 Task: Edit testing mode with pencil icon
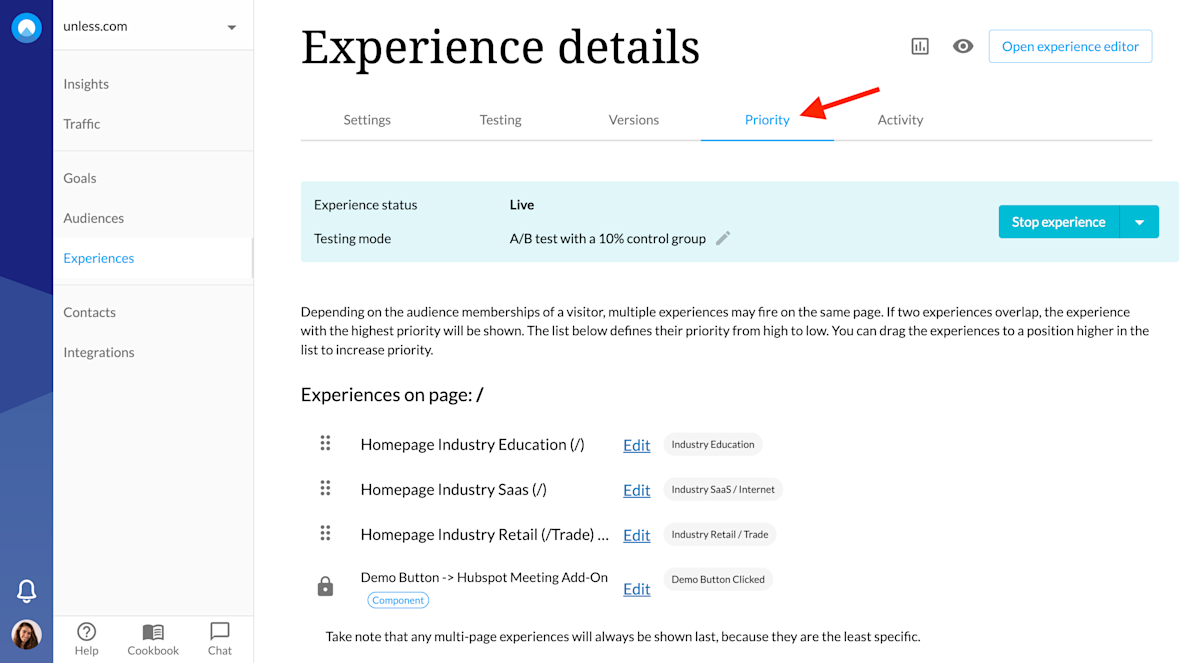pos(723,238)
